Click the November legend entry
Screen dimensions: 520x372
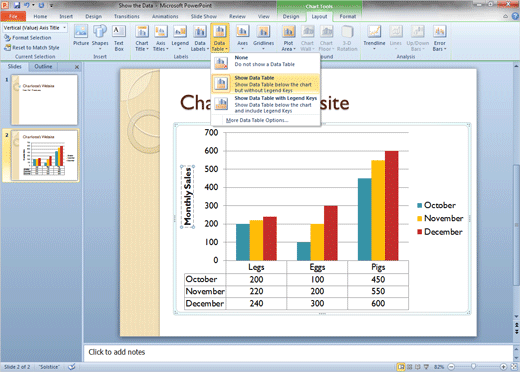pyautogui.click(x=440, y=218)
